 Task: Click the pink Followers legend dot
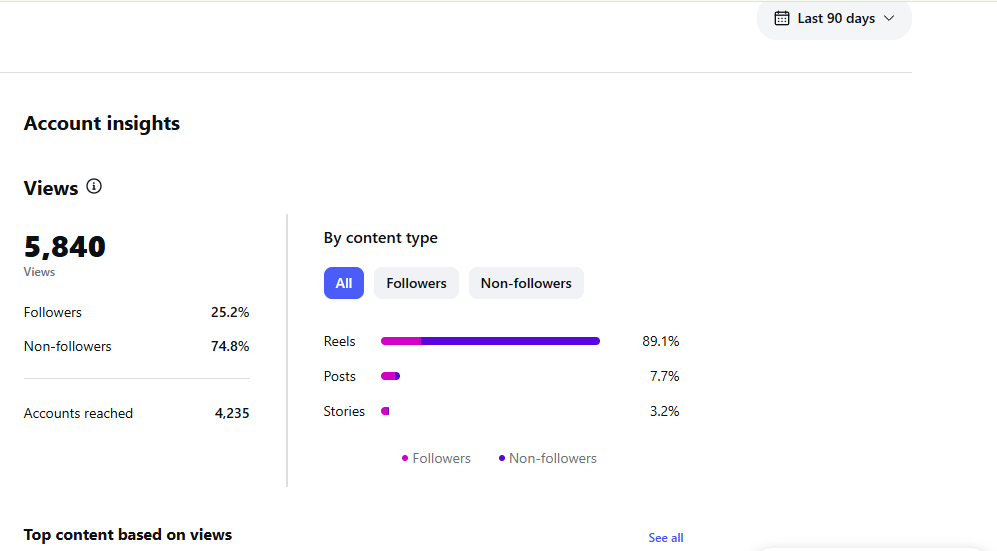pyautogui.click(x=405, y=458)
